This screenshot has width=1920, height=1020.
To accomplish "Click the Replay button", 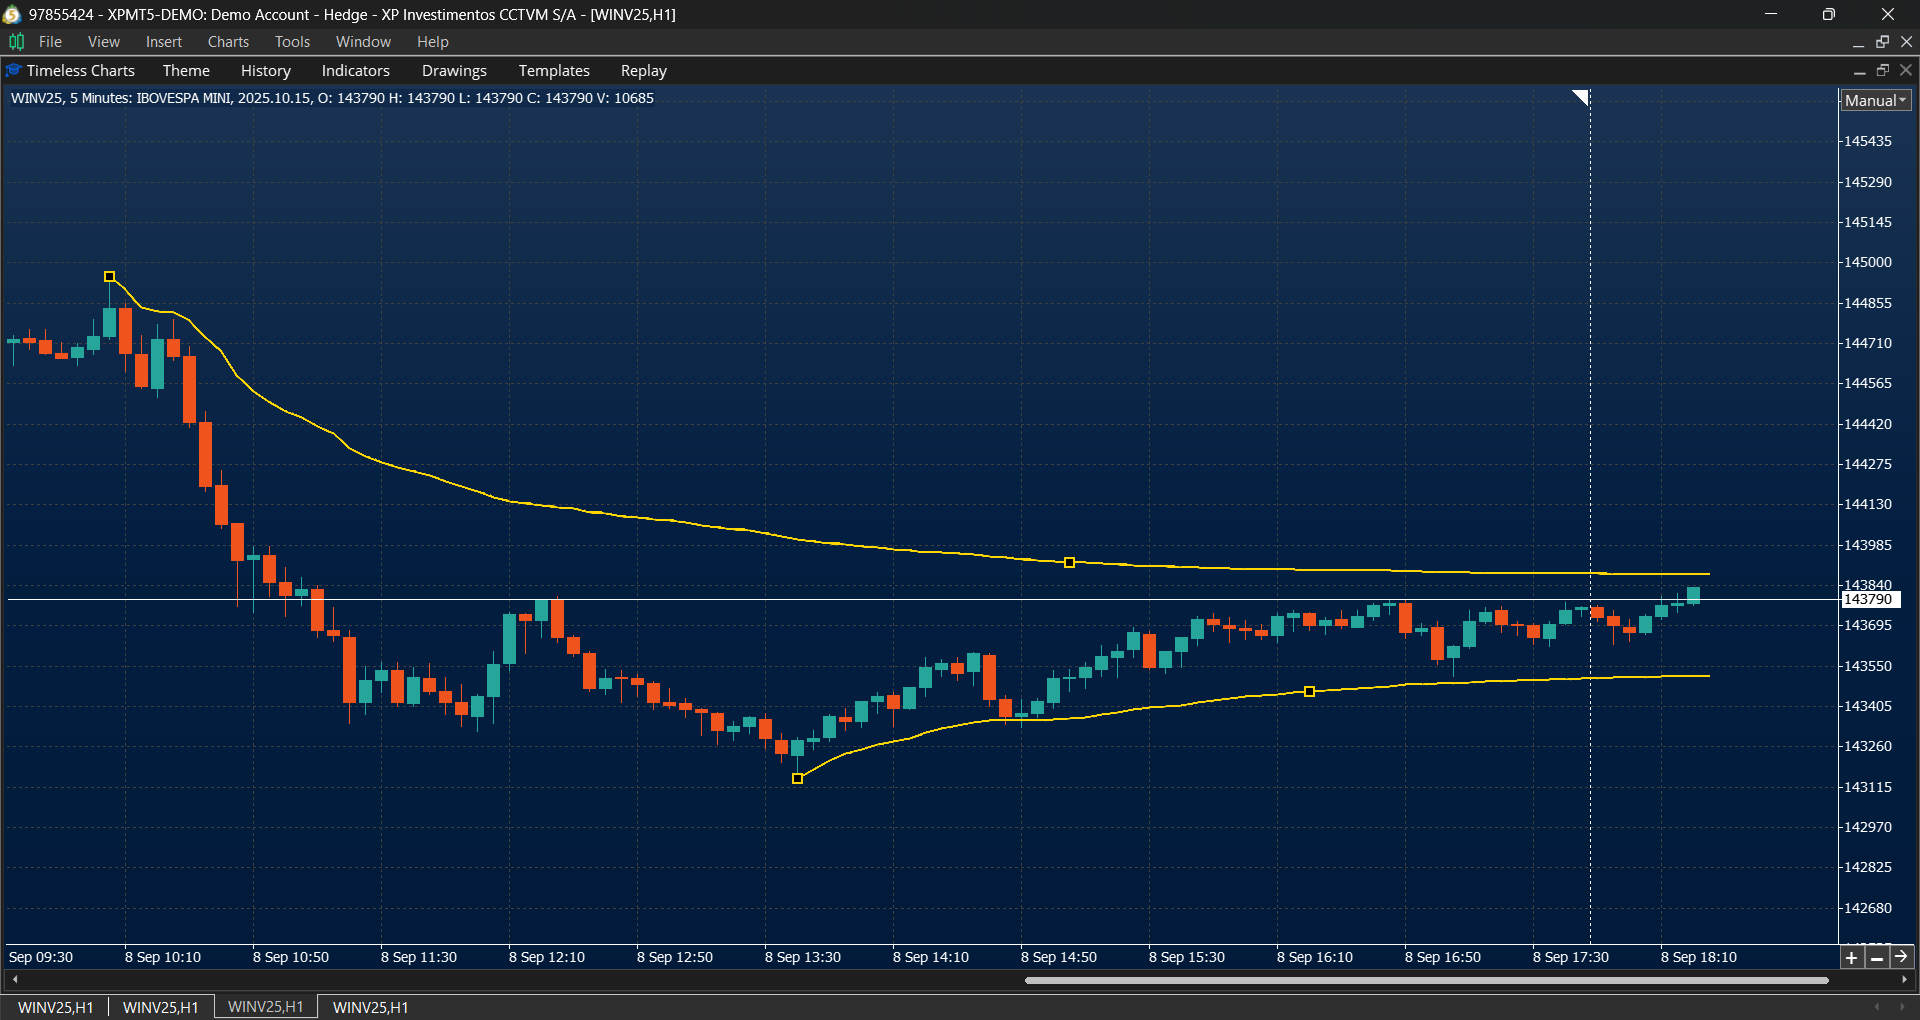I will (643, 70).
